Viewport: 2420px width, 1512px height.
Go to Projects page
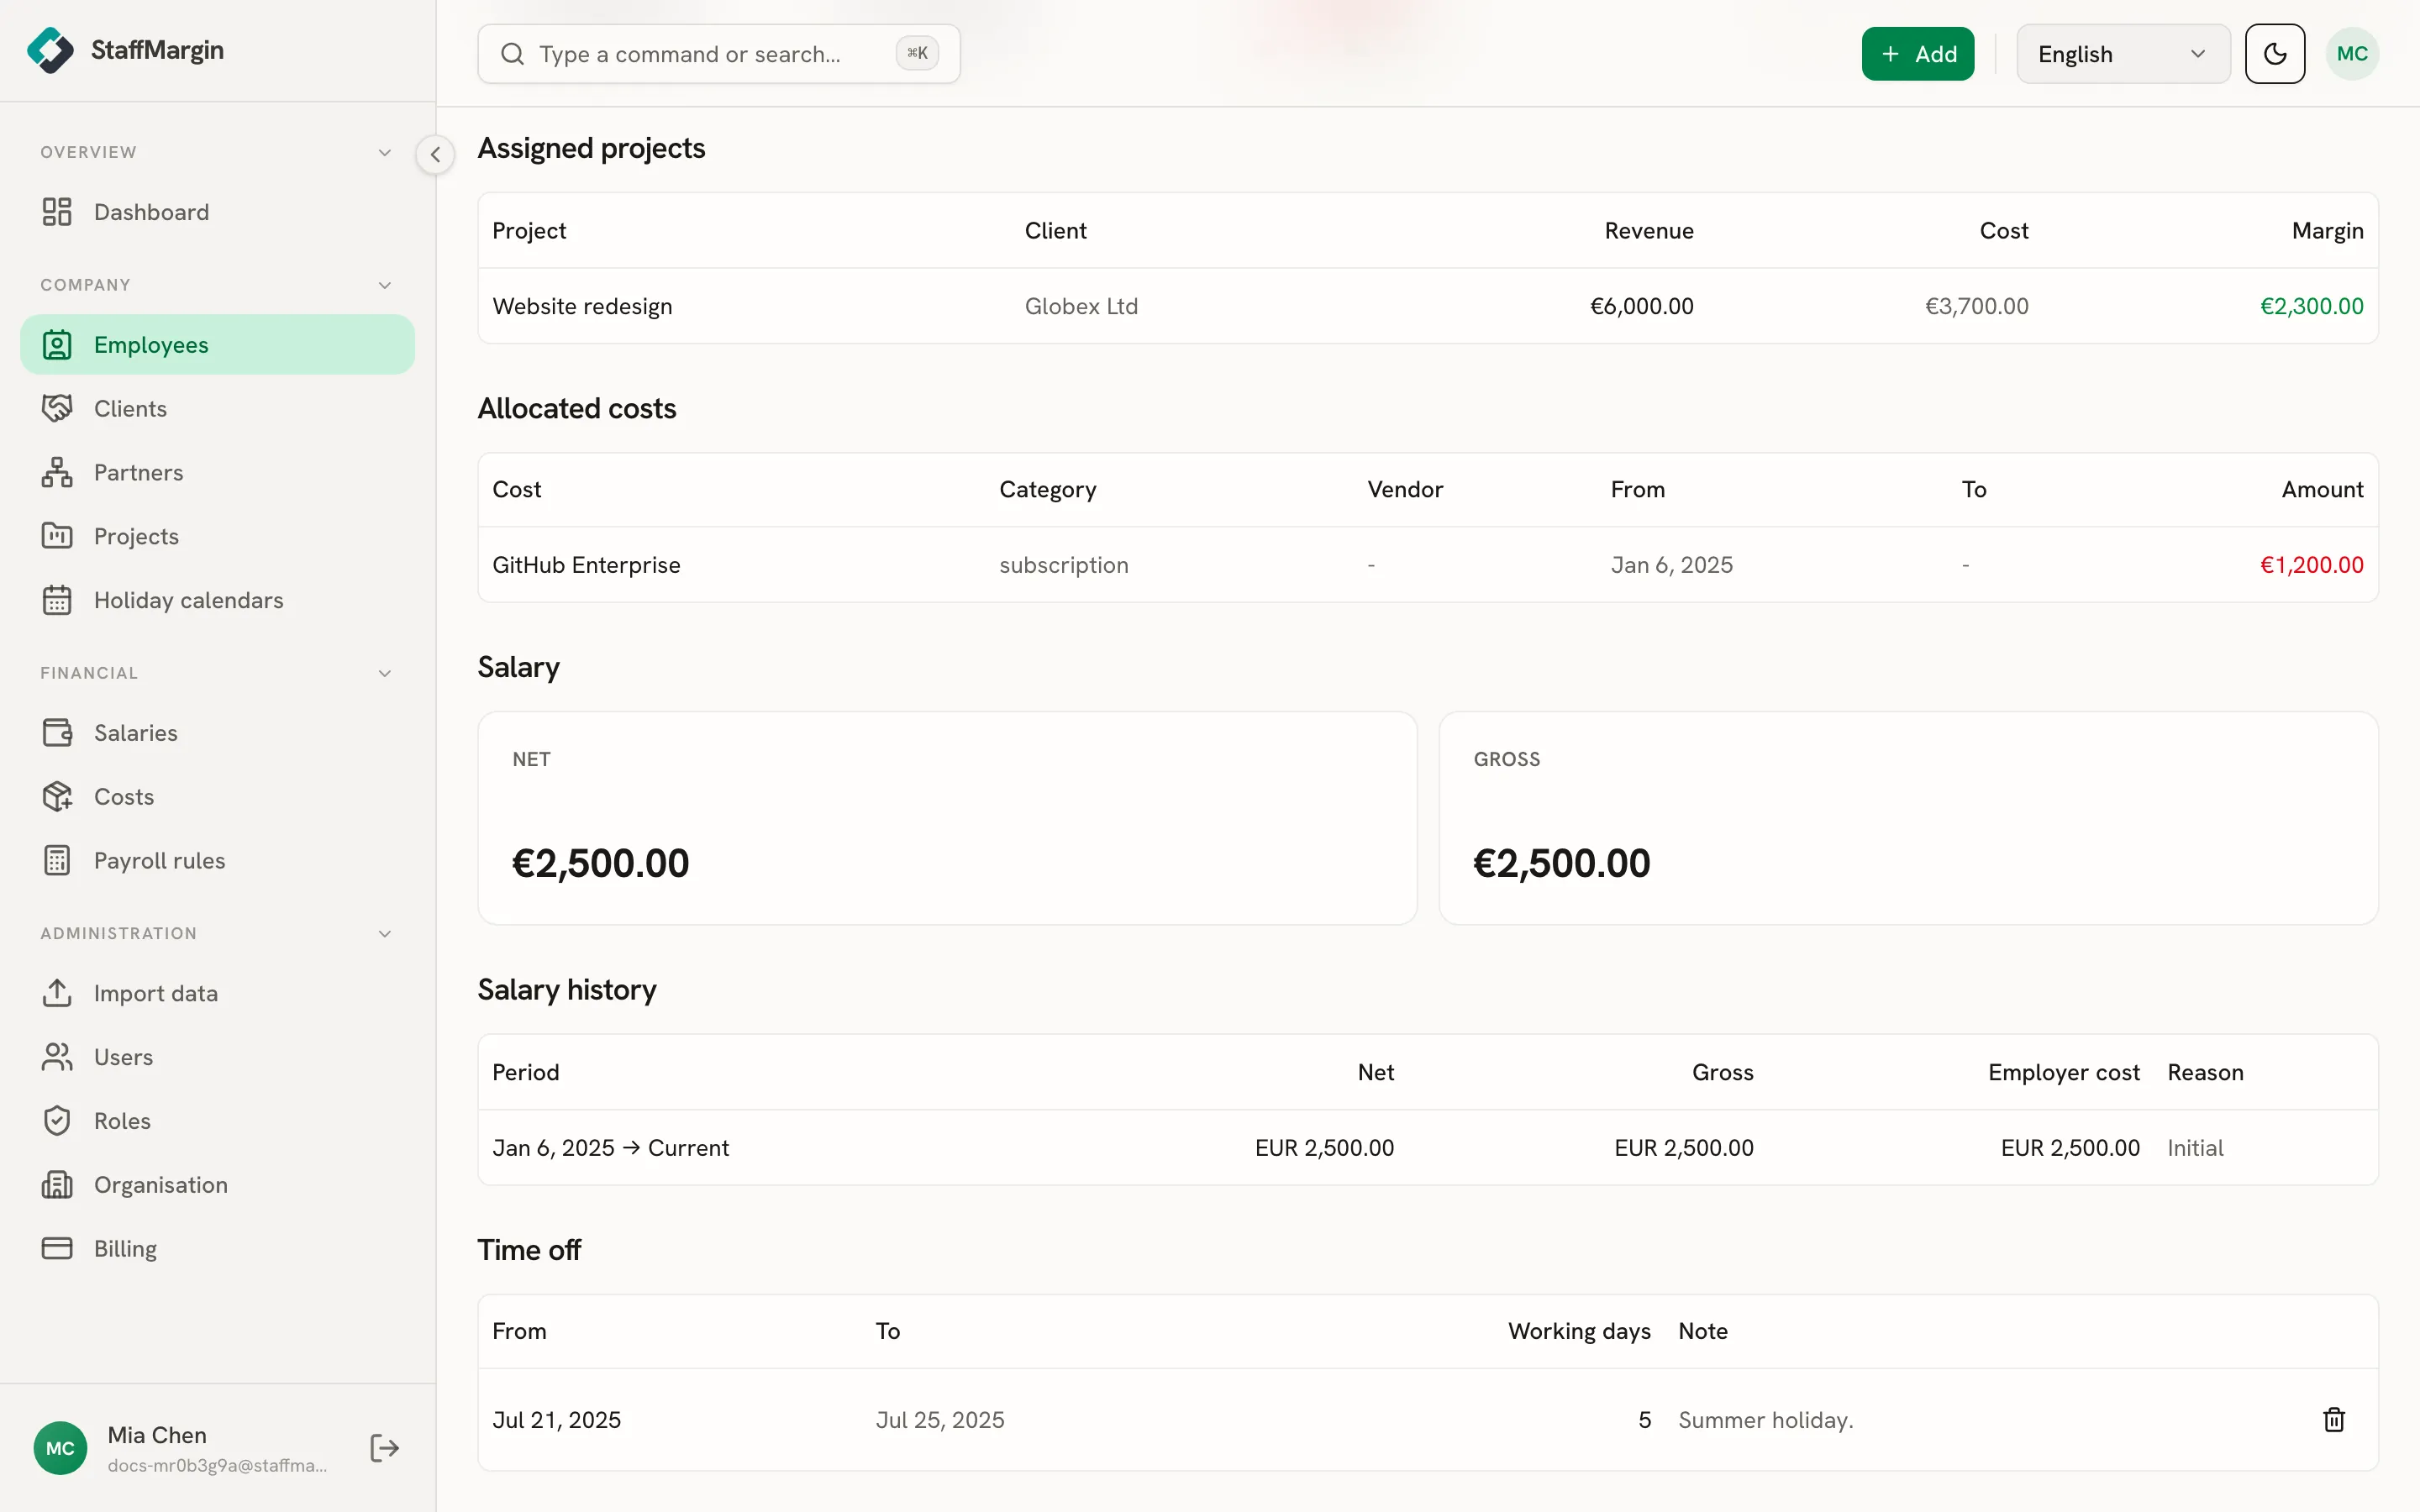click(x=217, y=536)
